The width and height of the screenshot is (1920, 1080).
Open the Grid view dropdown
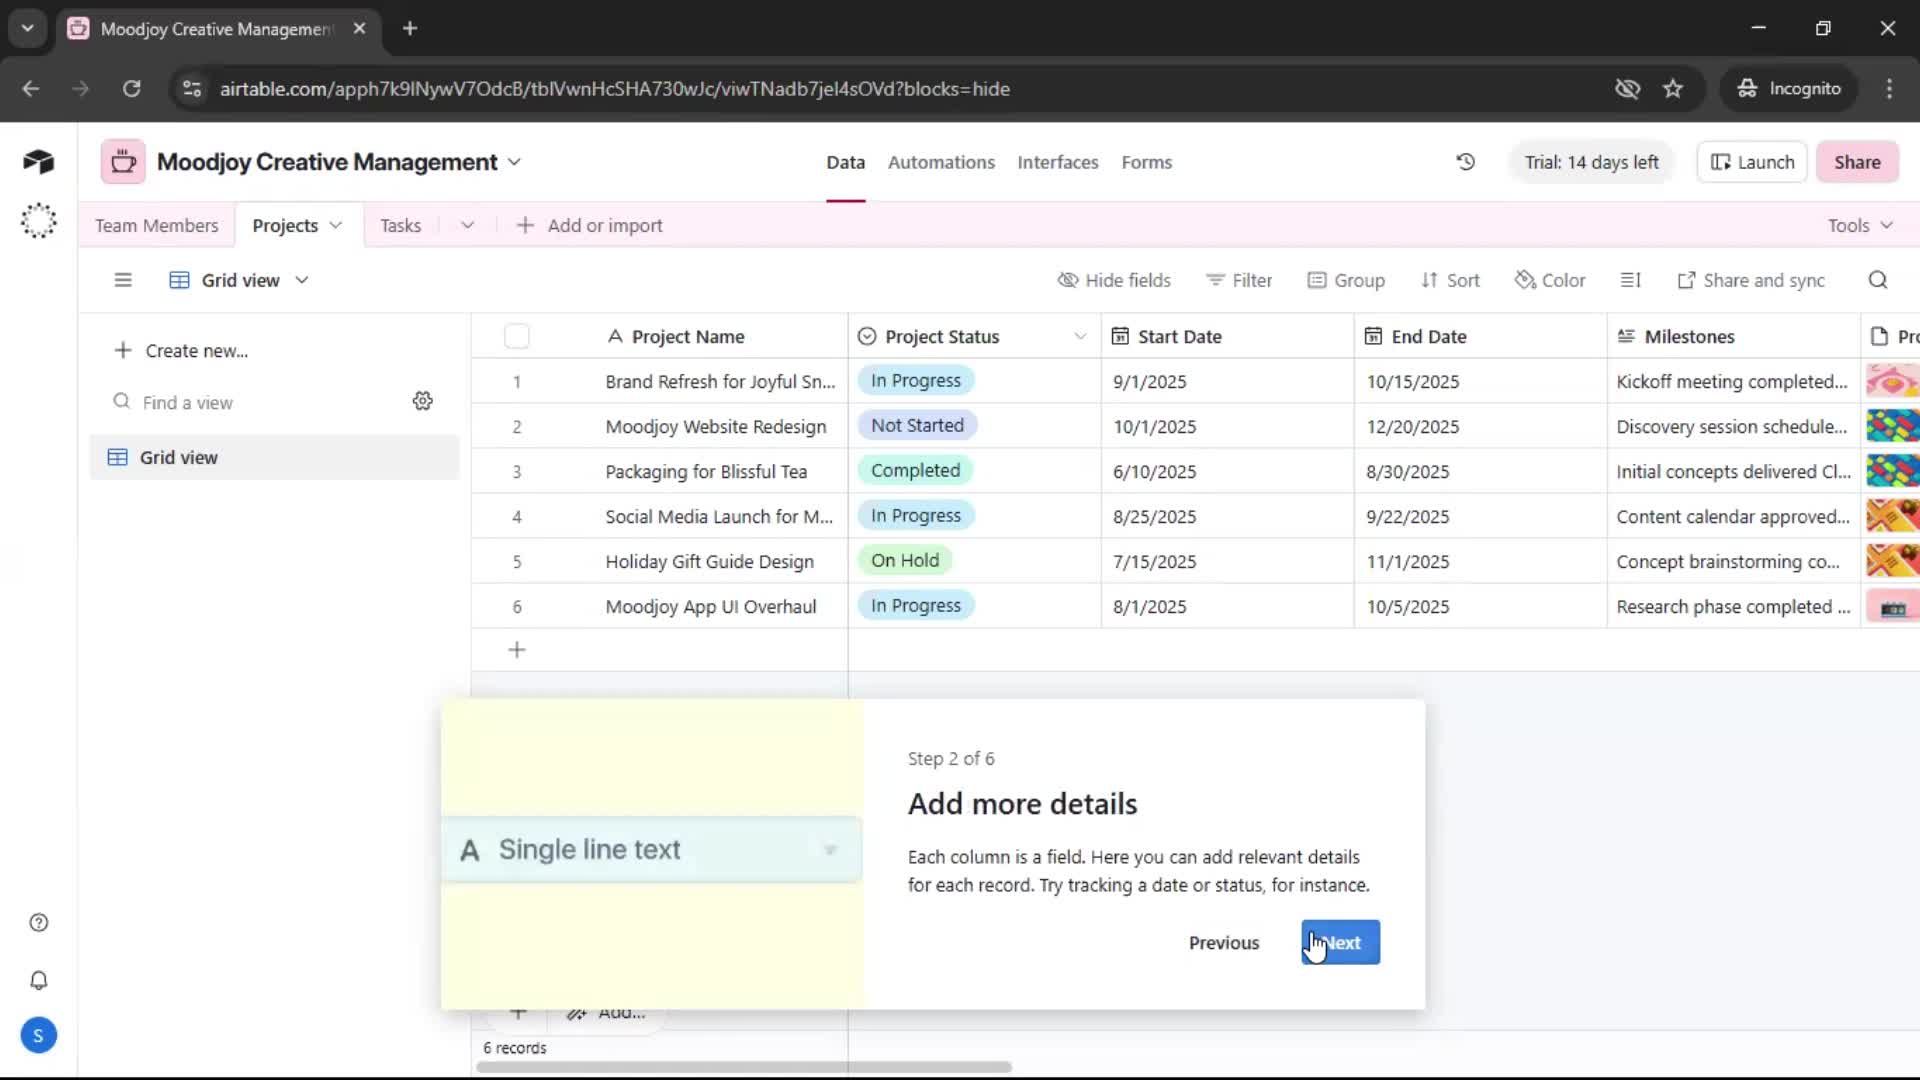coord(239,280)
